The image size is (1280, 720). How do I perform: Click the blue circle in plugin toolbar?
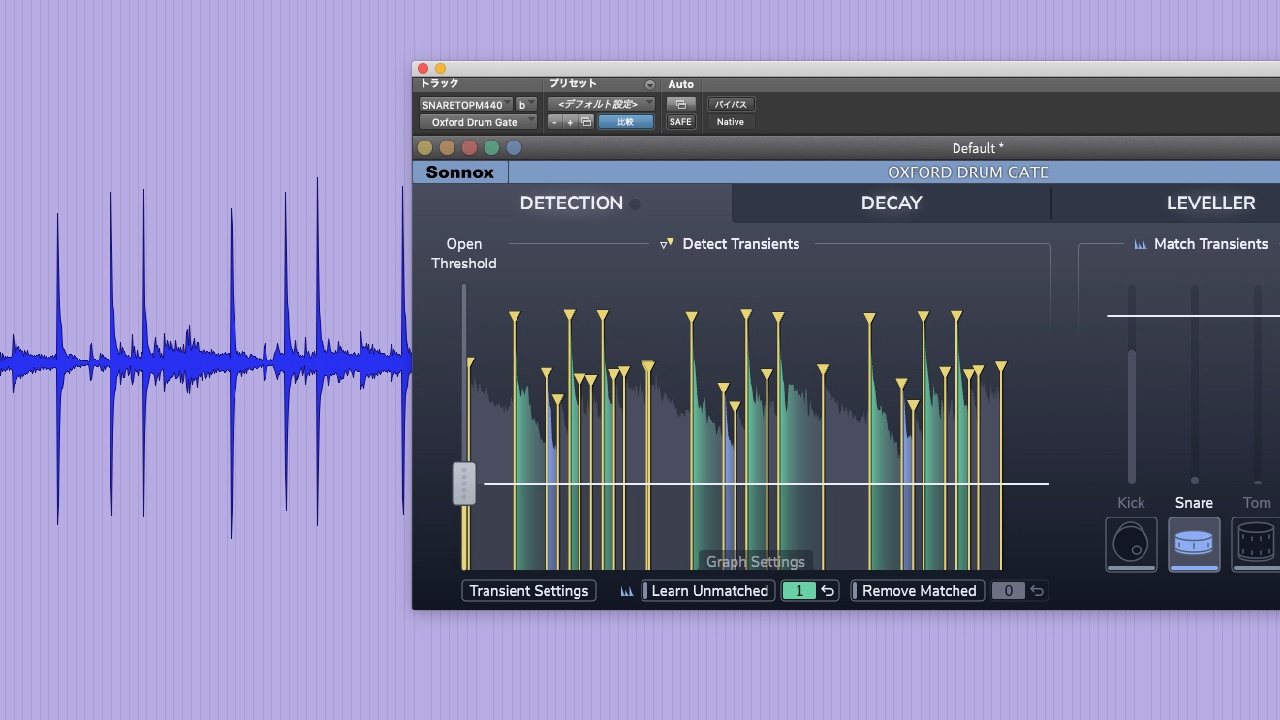pos(514,148)
